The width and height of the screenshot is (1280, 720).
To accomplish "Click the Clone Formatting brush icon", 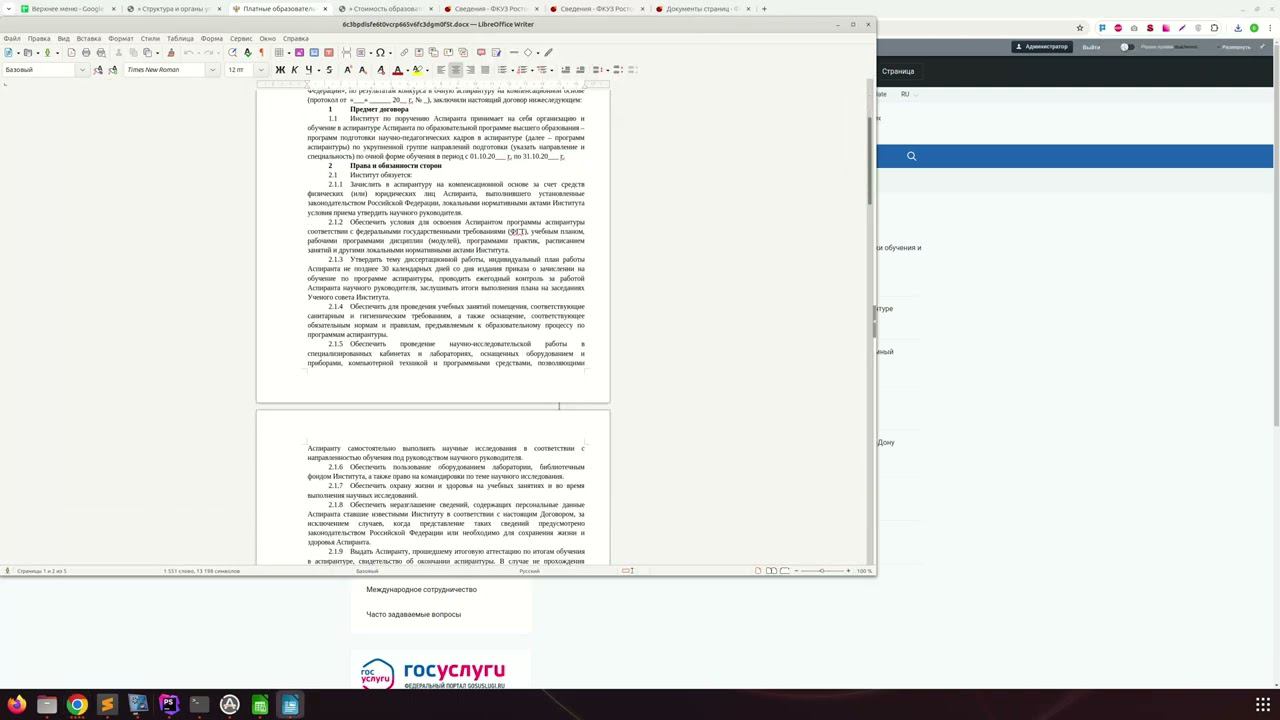I will coord(171,52).
